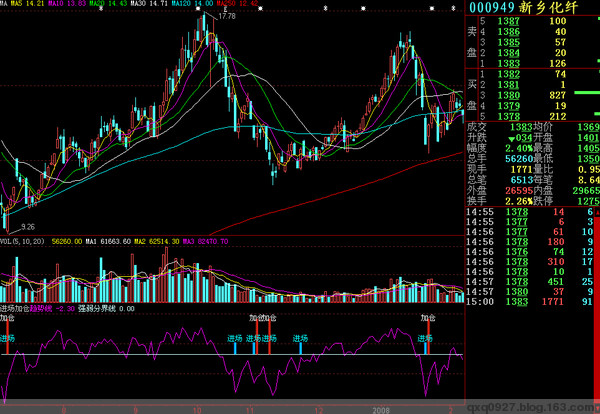
Task: Select sell level 5 price 1387
Action: (511, 21)
